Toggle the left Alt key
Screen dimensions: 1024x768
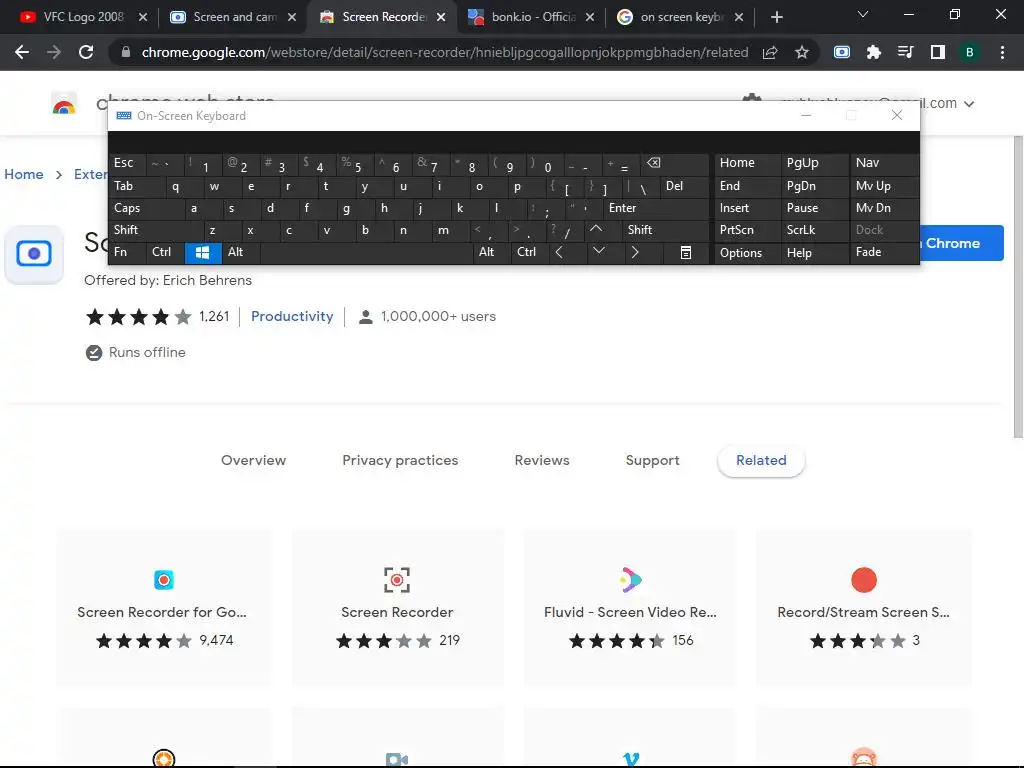pyautogui.click(x=241, y=252)
